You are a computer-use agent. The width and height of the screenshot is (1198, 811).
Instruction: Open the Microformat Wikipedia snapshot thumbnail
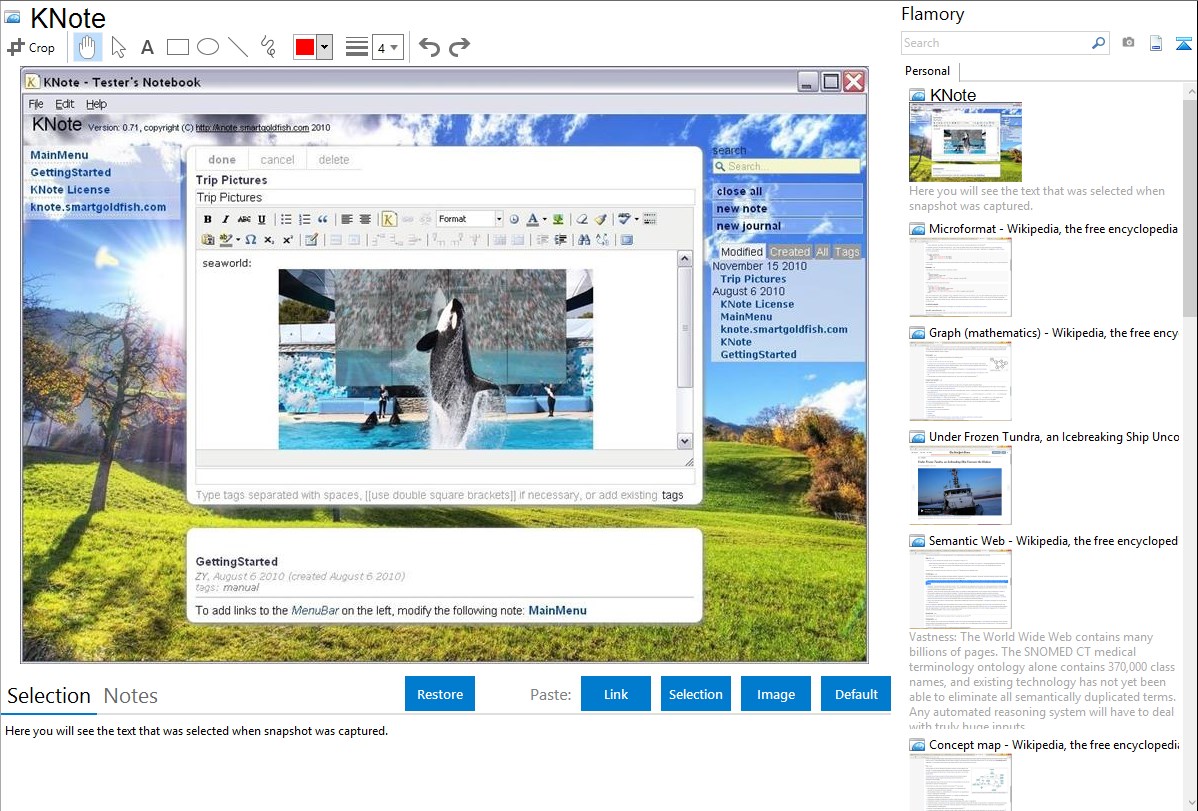coord(960,277)
